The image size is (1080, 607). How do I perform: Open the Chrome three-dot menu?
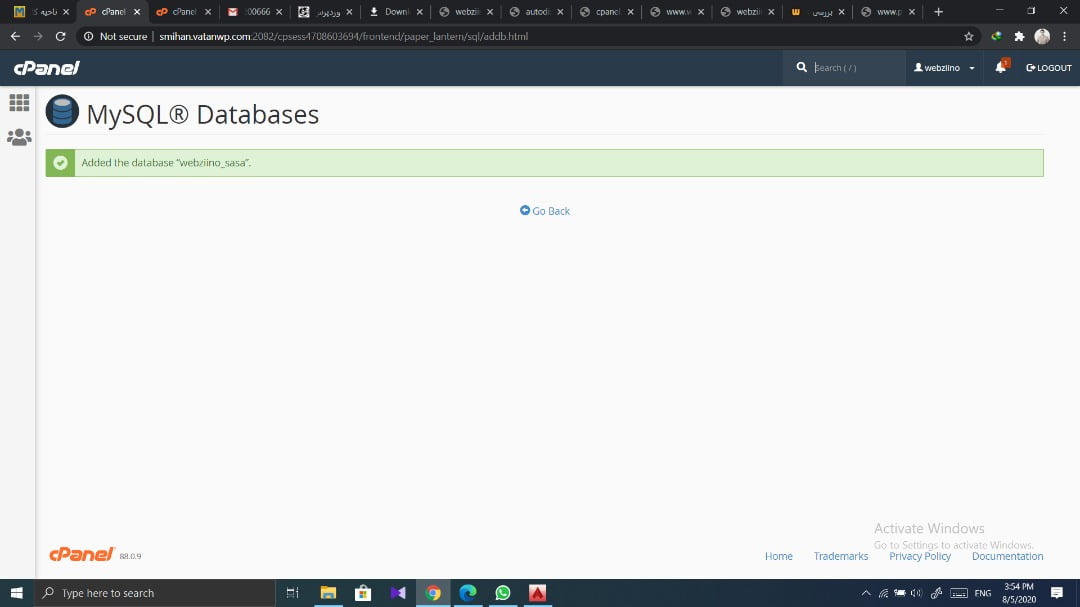click(1065, 36)
